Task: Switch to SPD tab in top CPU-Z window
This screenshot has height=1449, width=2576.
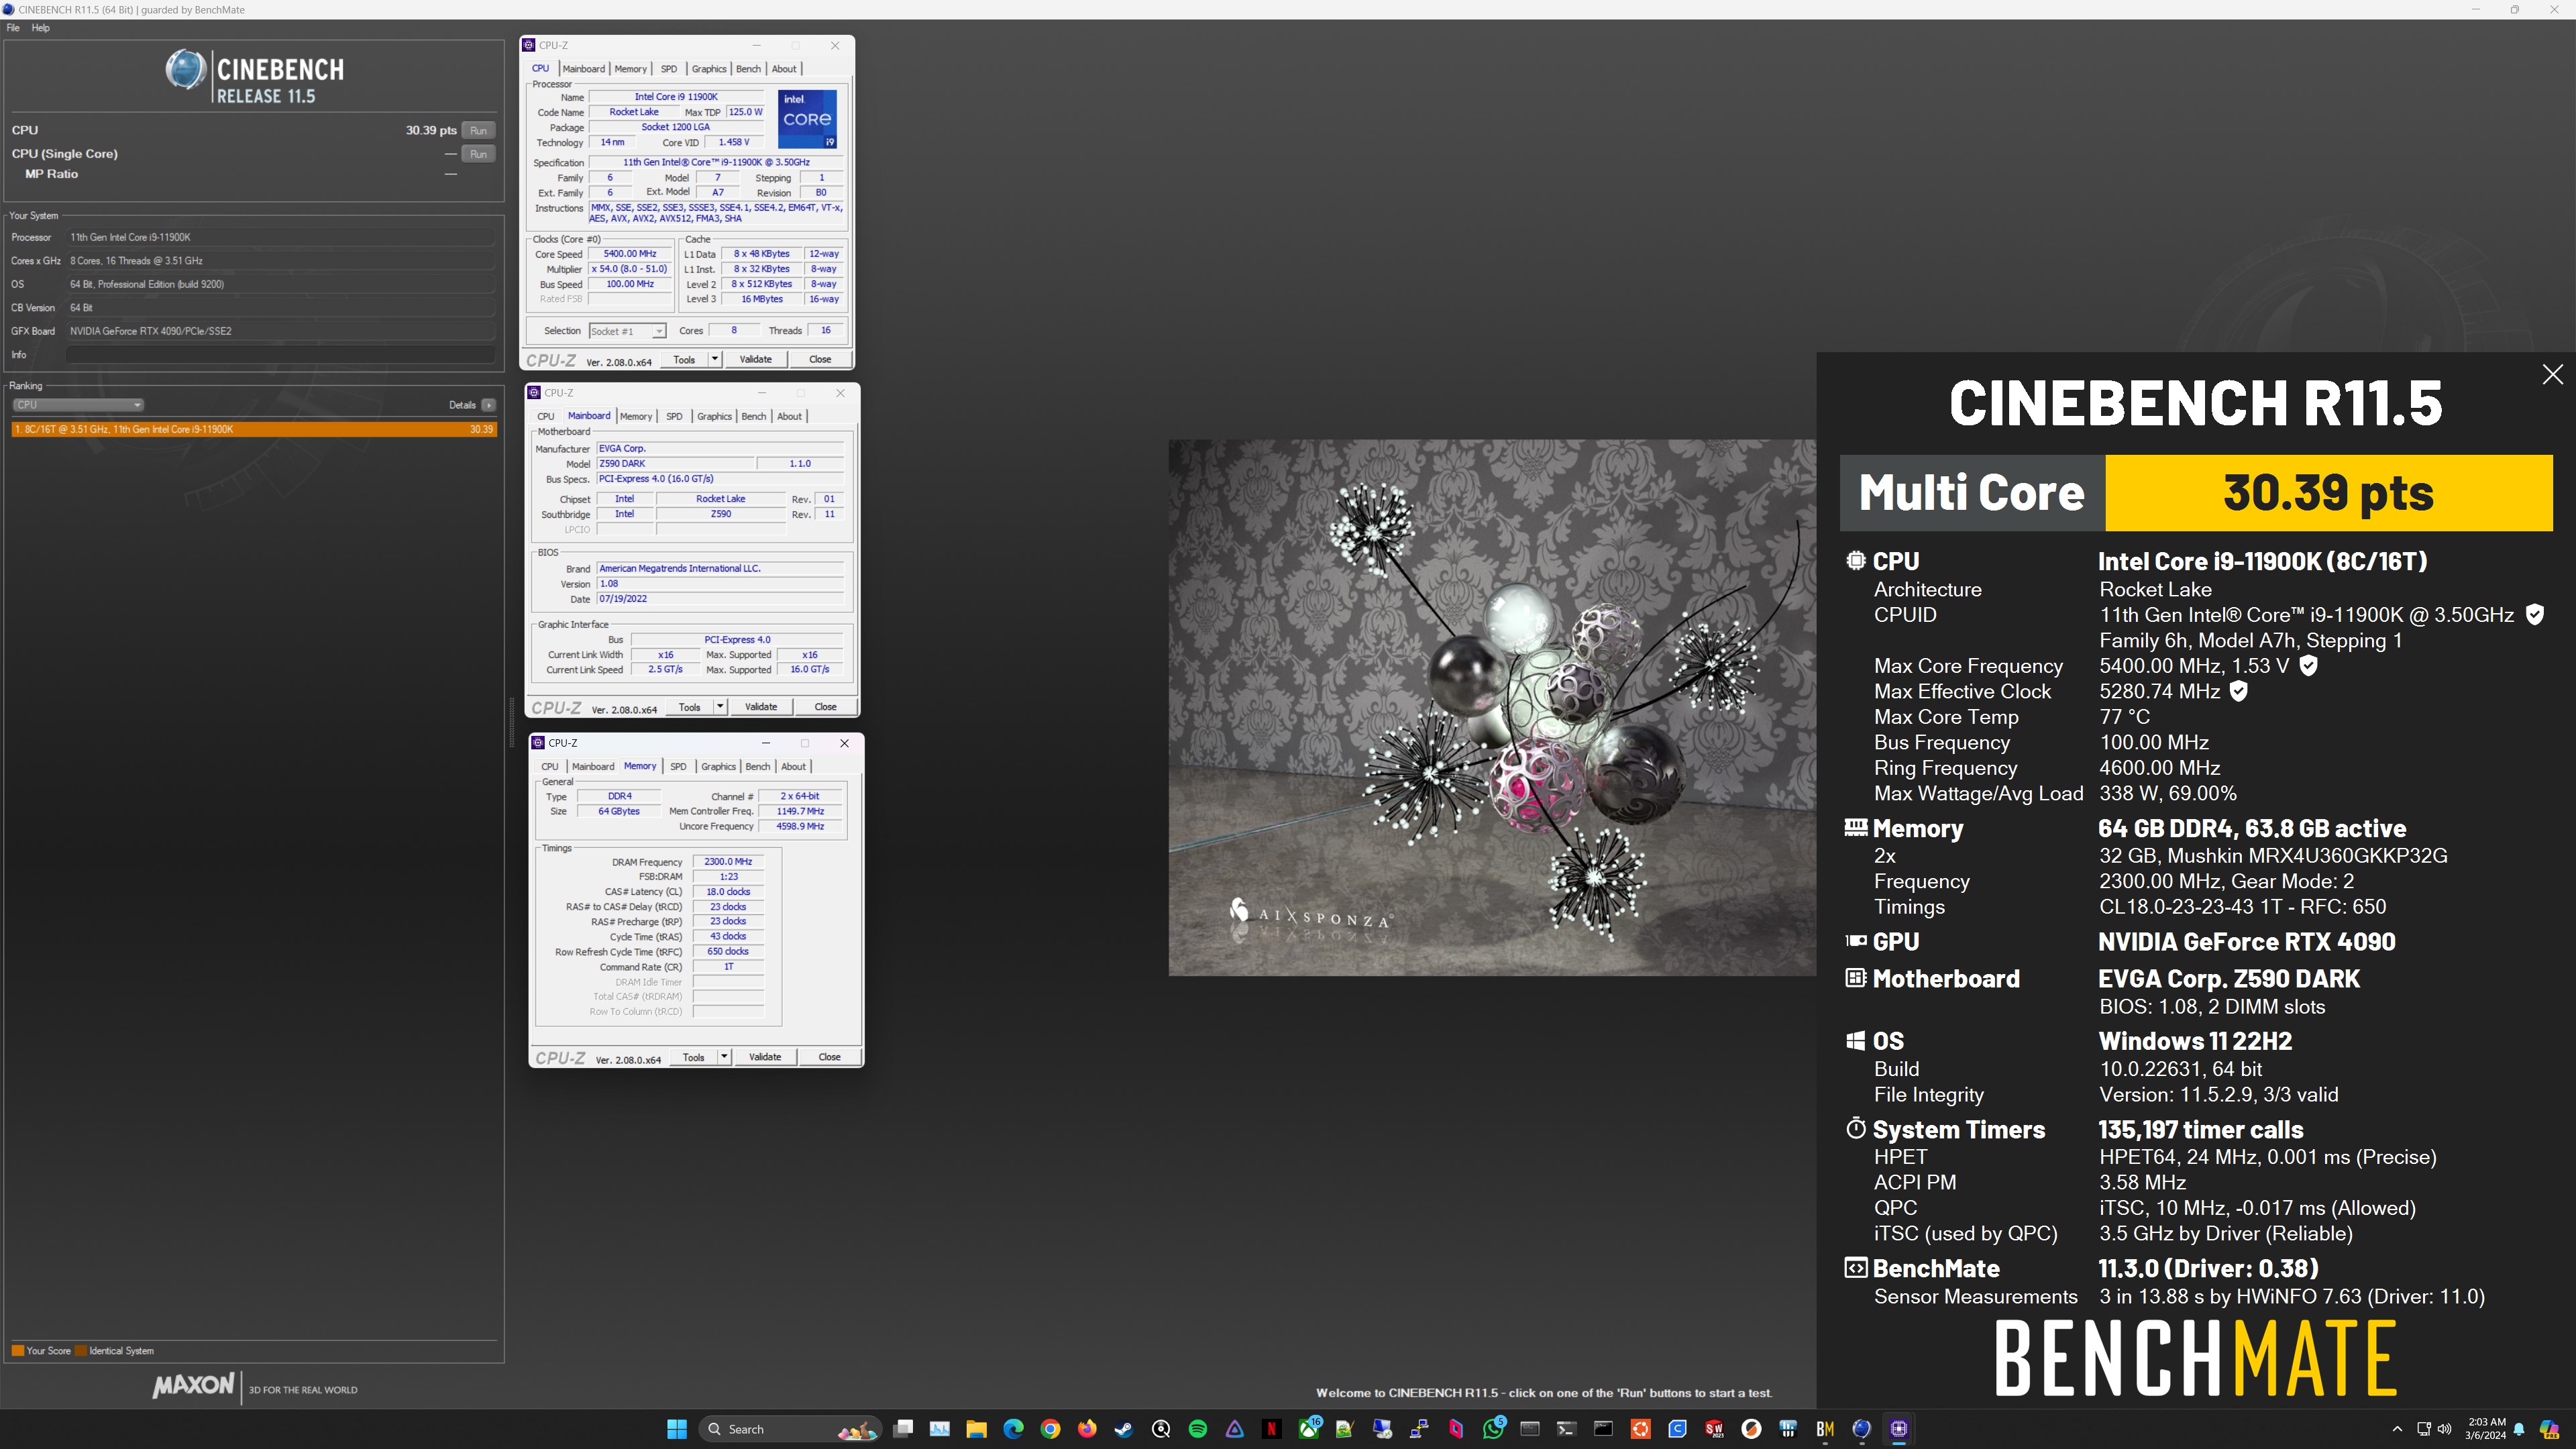Action: [669, 69]
